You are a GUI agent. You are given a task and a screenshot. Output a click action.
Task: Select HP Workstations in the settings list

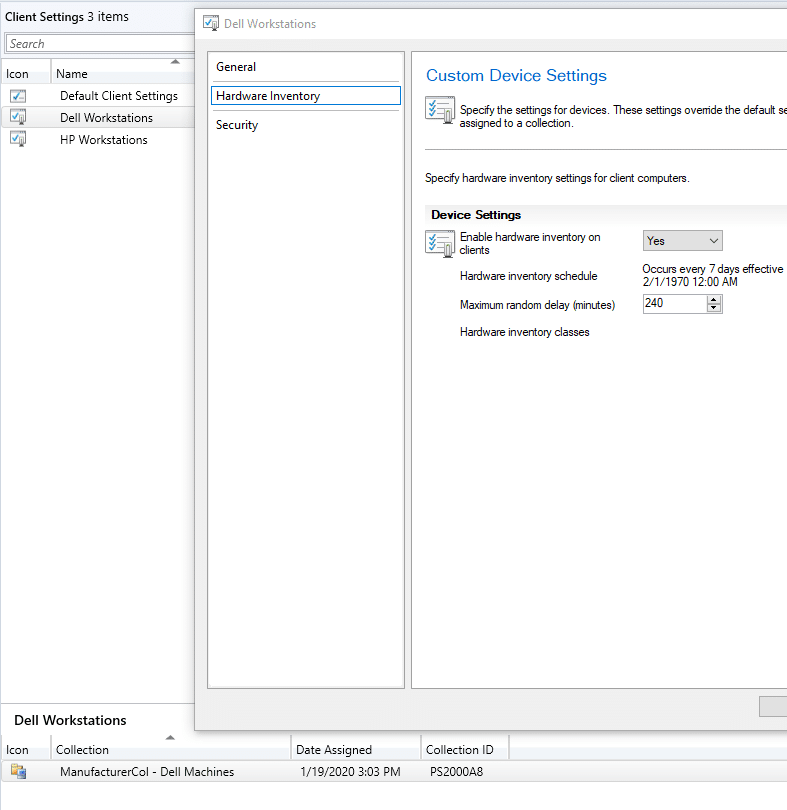click(104, 140)
